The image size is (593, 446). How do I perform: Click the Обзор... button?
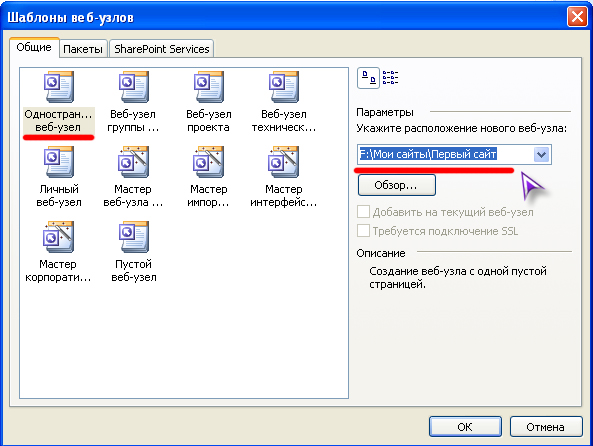click(397, 185)
